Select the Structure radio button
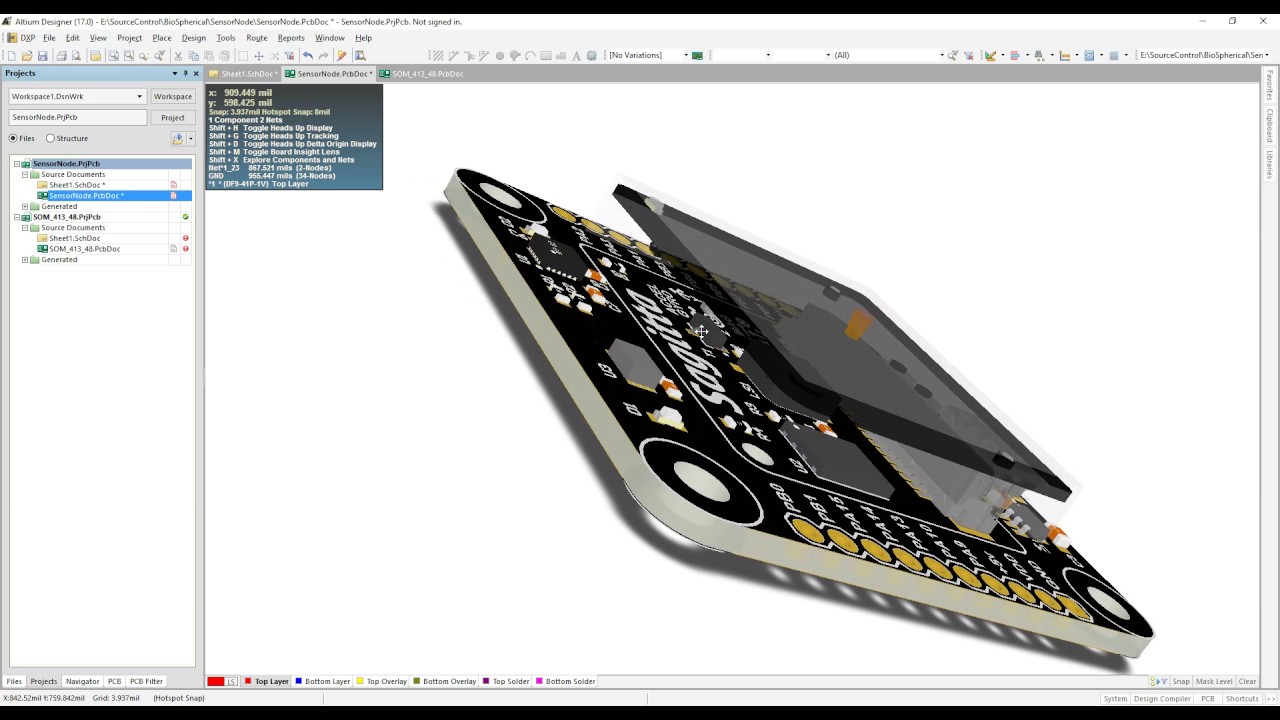The image size is (1280, 720). pos(50,138)
